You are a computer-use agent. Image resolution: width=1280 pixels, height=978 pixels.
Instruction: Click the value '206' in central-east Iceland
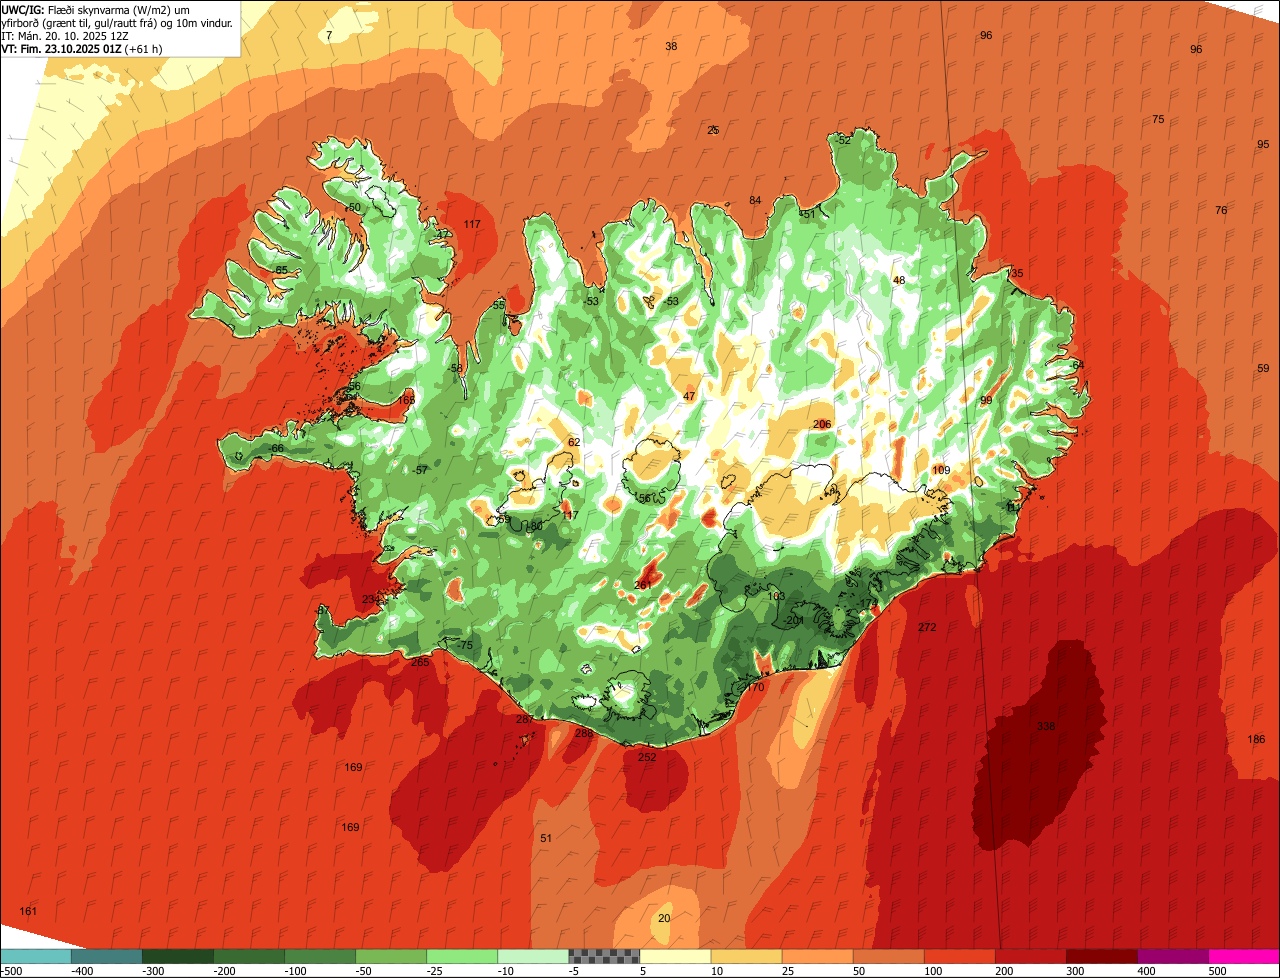point(822,424)
